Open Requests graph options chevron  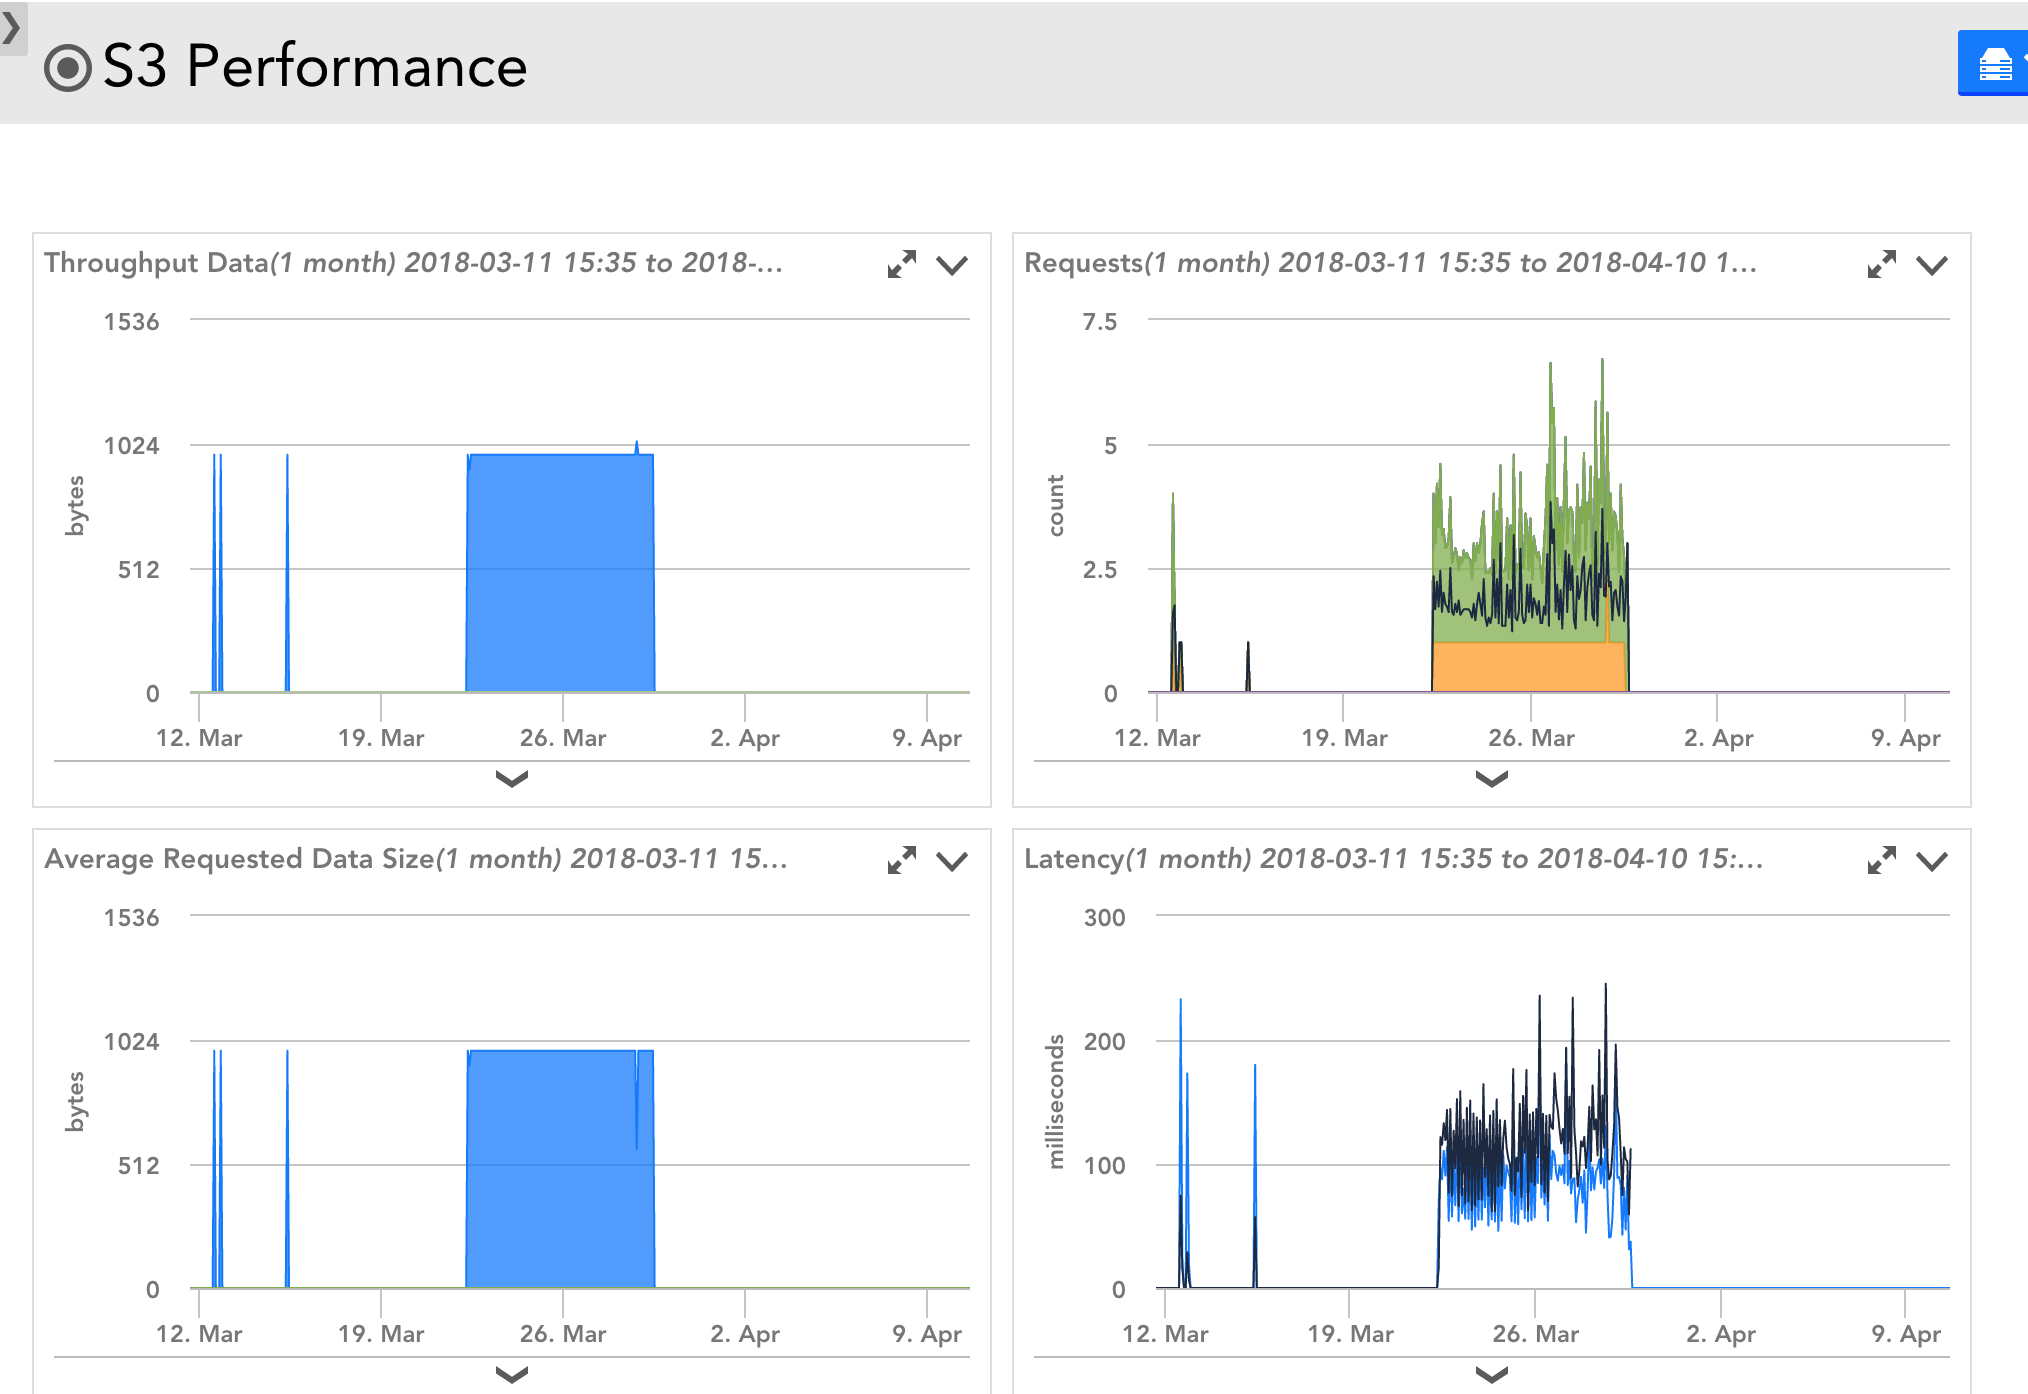coord(1932,266)
